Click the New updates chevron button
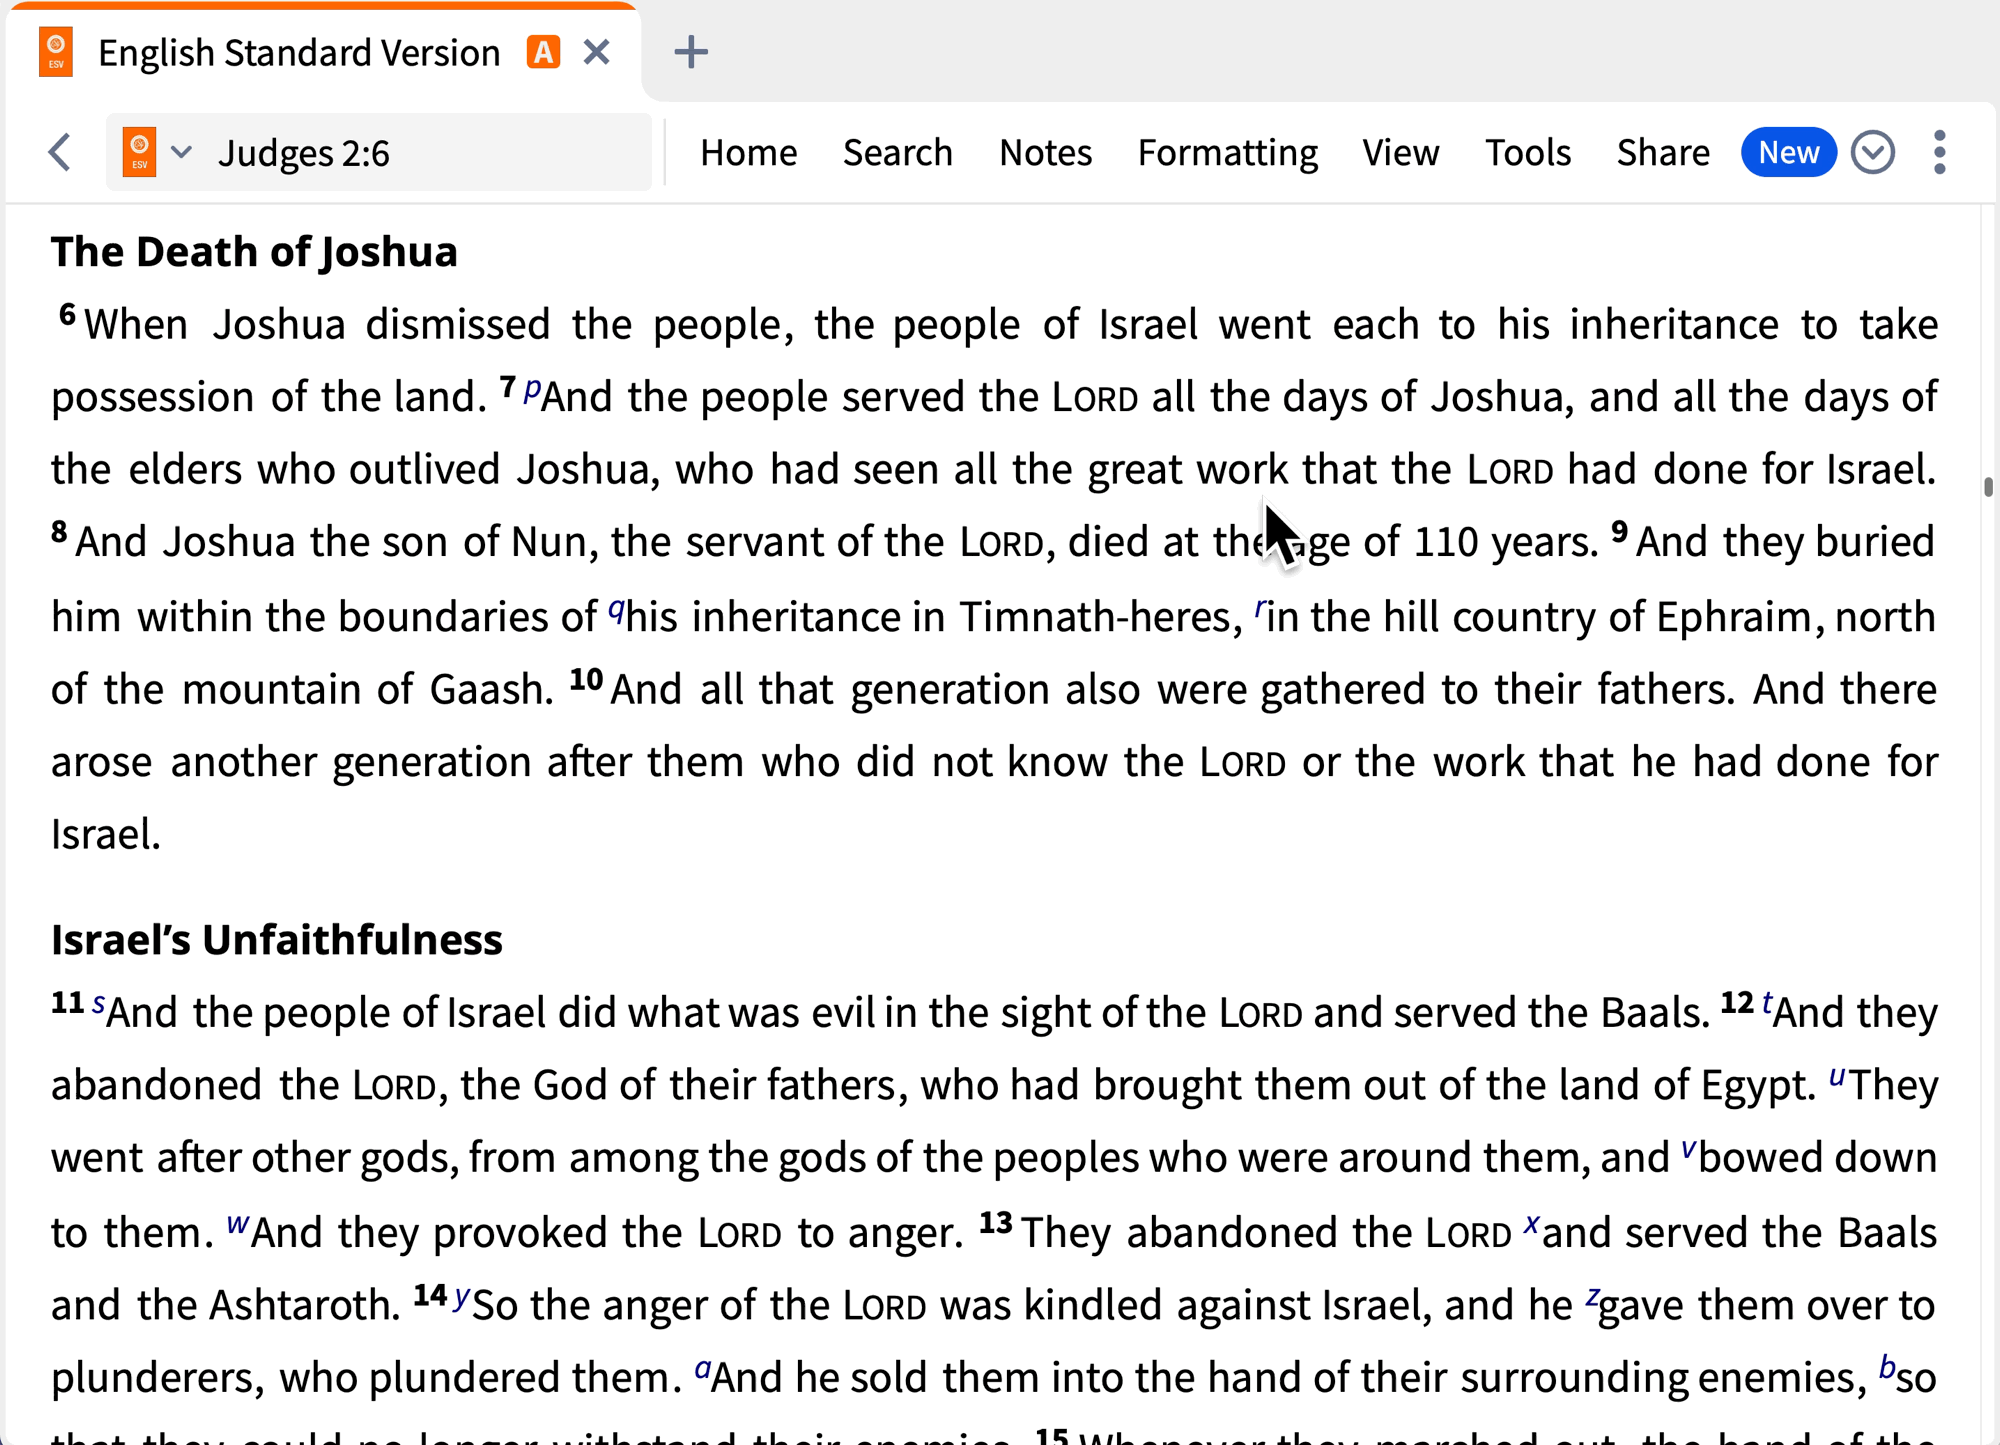Viewport: 2000px width, 1445px height. point(1874,152)
